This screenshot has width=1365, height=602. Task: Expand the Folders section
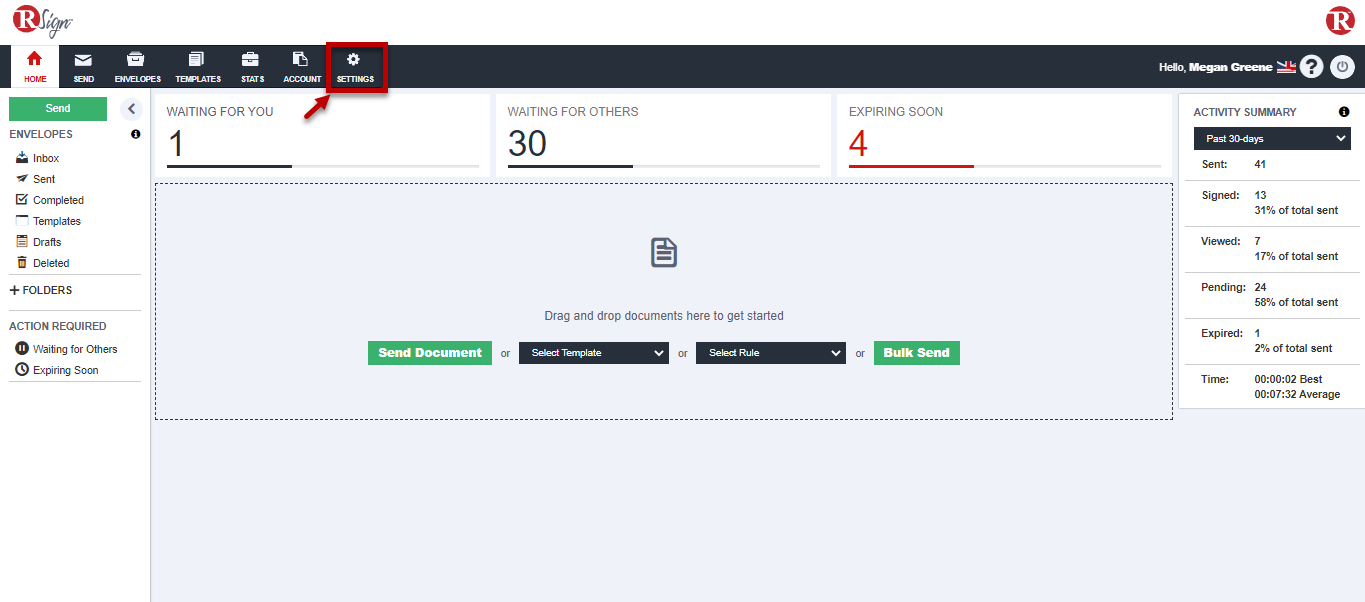click(41, 290)
